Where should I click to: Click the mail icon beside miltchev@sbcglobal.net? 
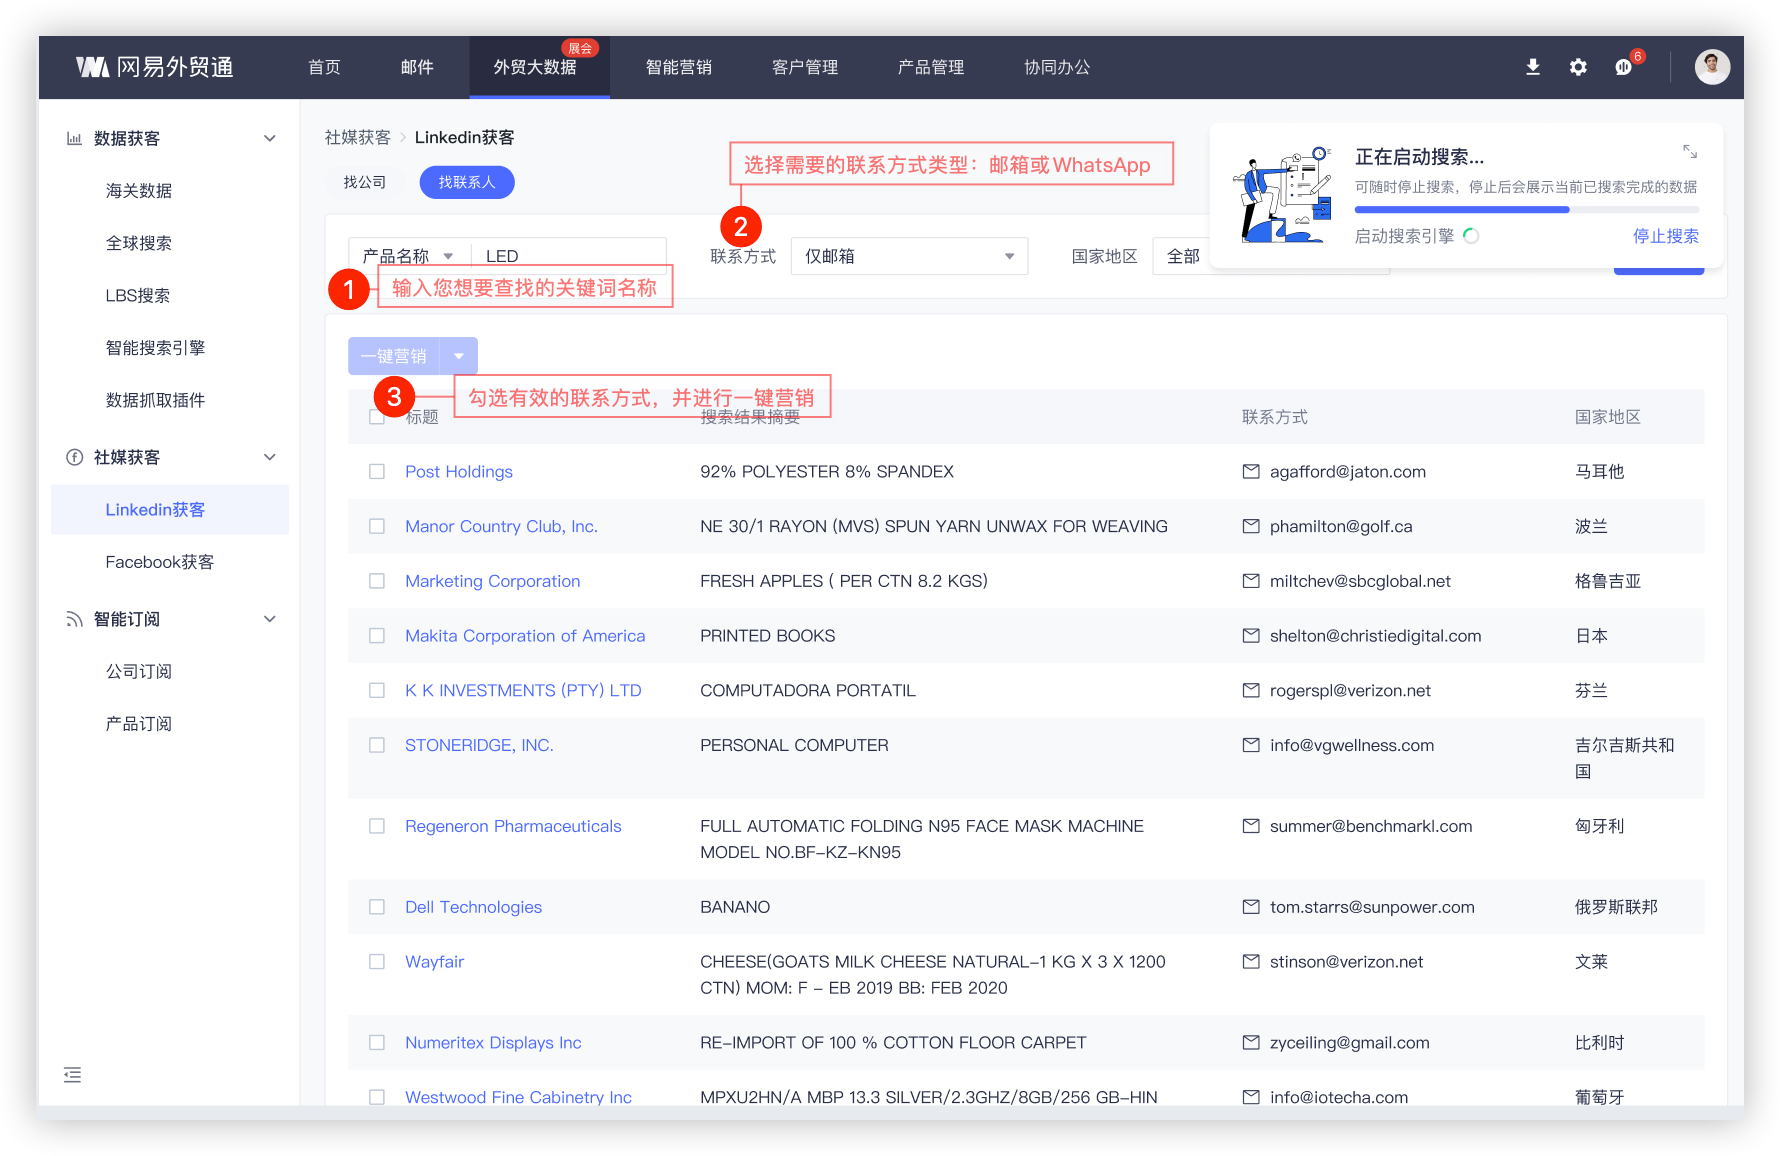[1251, 581]
